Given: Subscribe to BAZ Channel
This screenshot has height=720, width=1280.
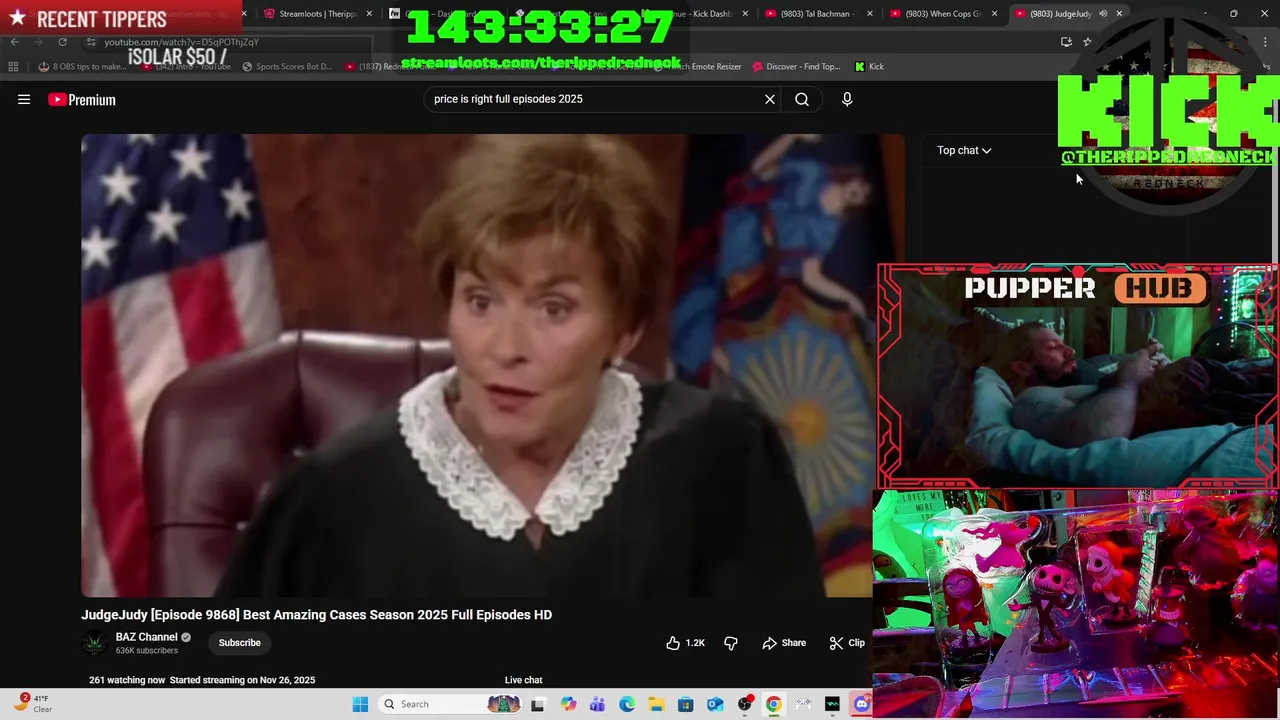Looking at the screenshot, I should tap(240, 643).
